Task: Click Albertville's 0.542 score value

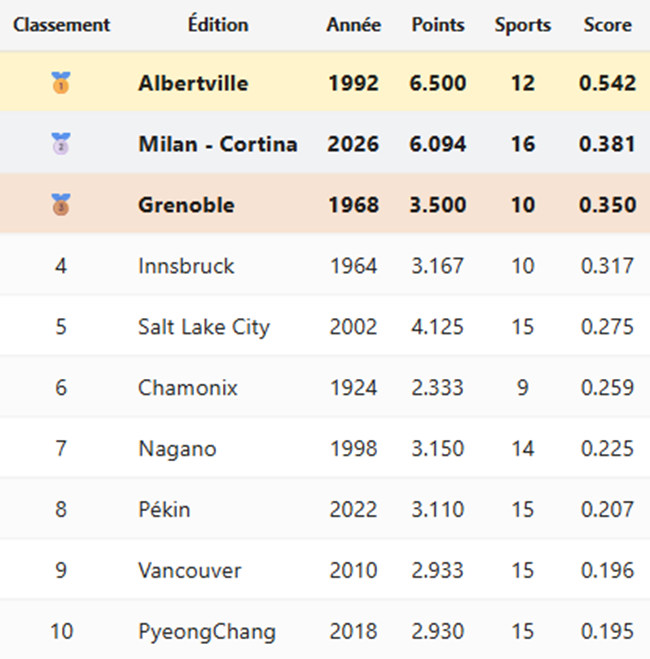Action: coord(607,84)
